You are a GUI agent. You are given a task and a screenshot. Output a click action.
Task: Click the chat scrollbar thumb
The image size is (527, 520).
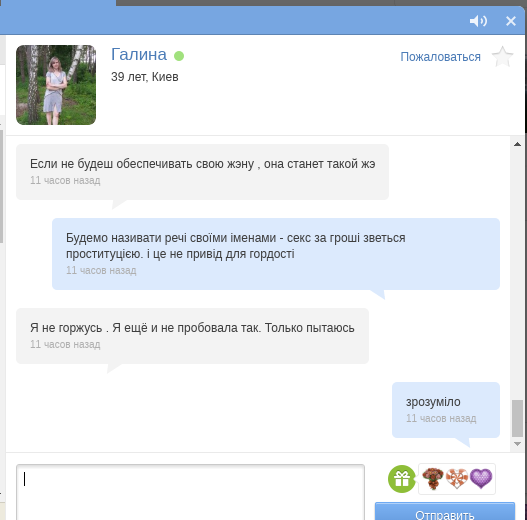pos(517,418)
